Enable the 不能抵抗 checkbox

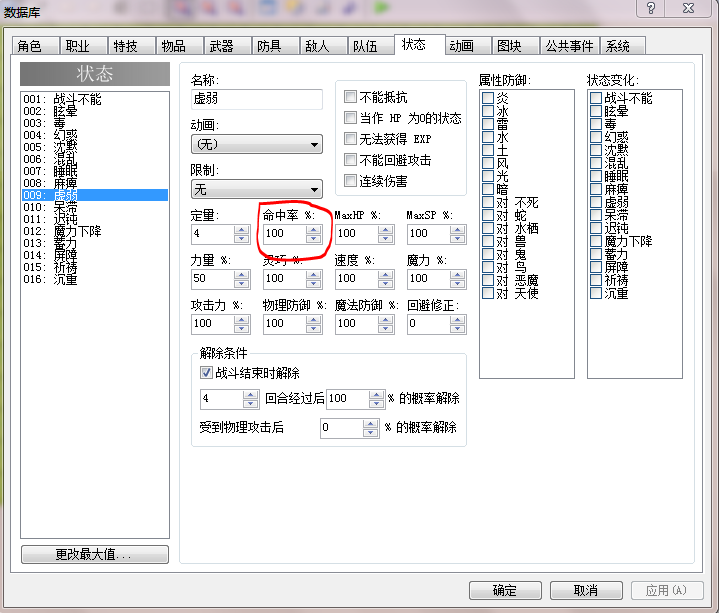[x=350, y=97]
